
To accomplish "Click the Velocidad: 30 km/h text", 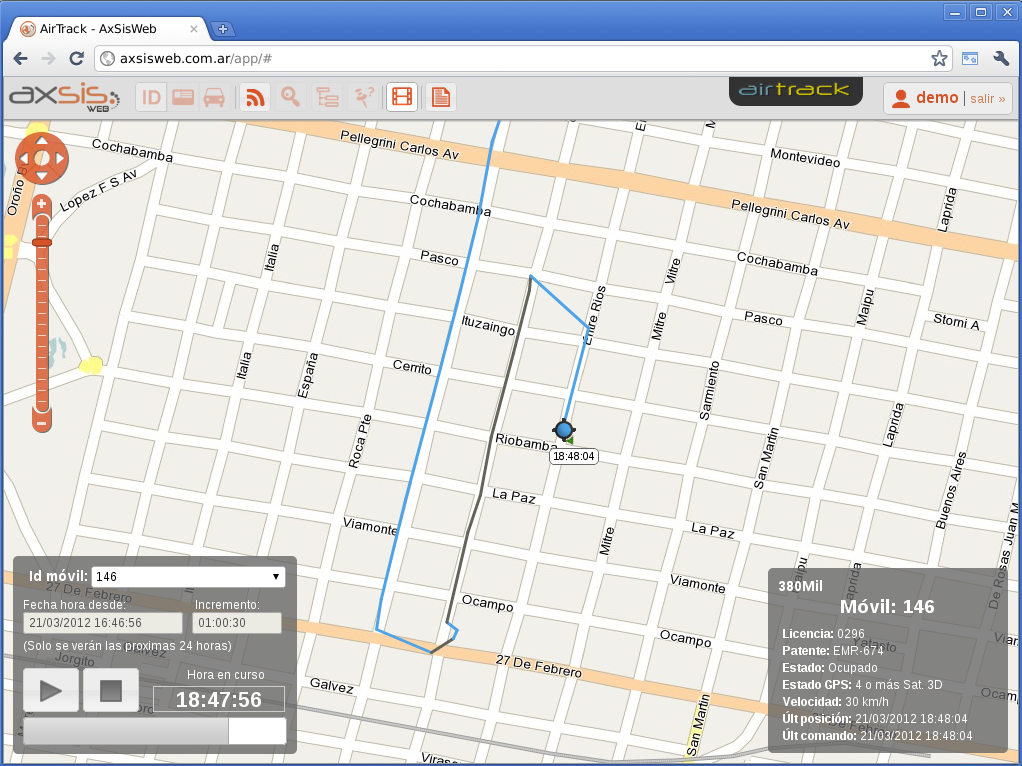I will coord(835,701).
